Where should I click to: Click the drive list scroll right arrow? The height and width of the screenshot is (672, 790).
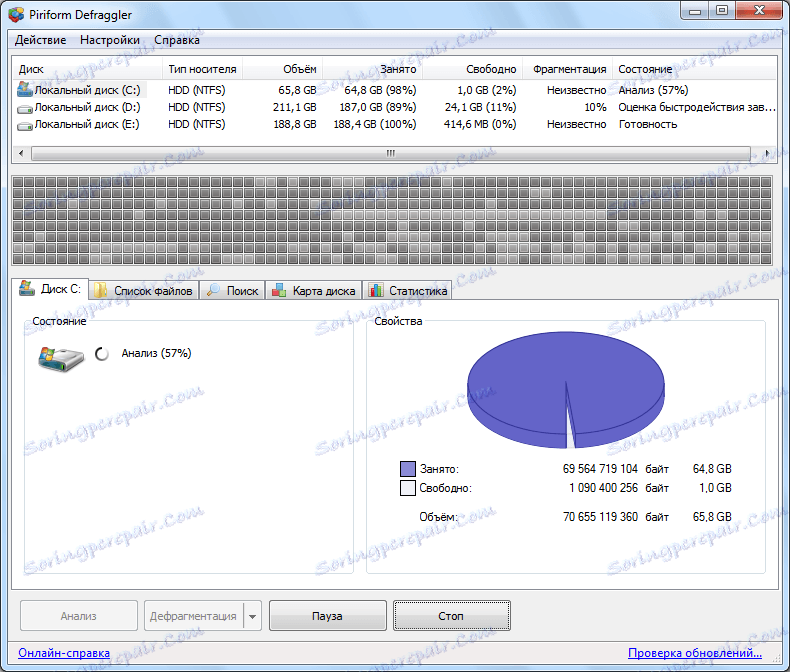766,153
